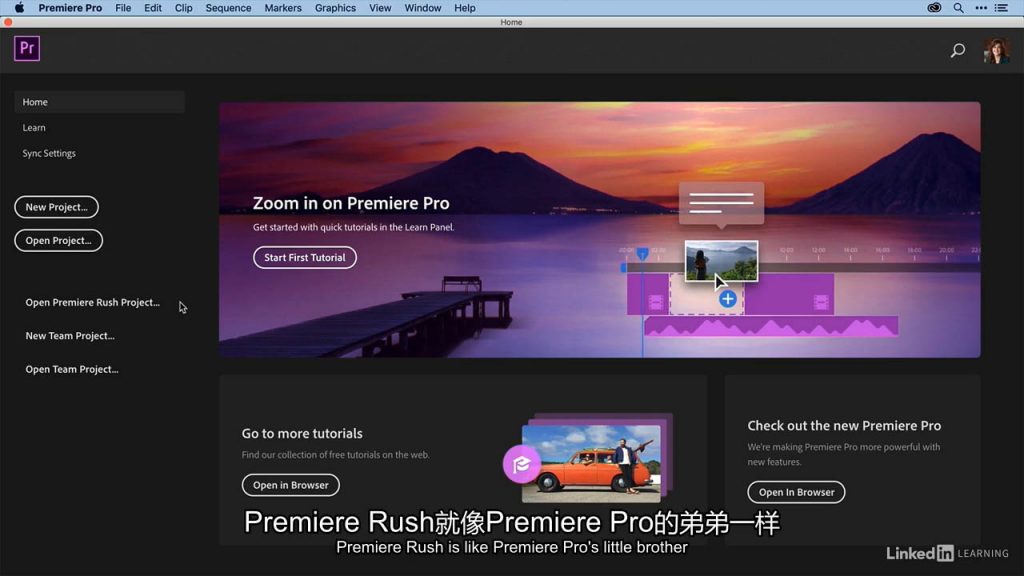
Task: Choose New Team Project
Action: [x=70, y=336]
